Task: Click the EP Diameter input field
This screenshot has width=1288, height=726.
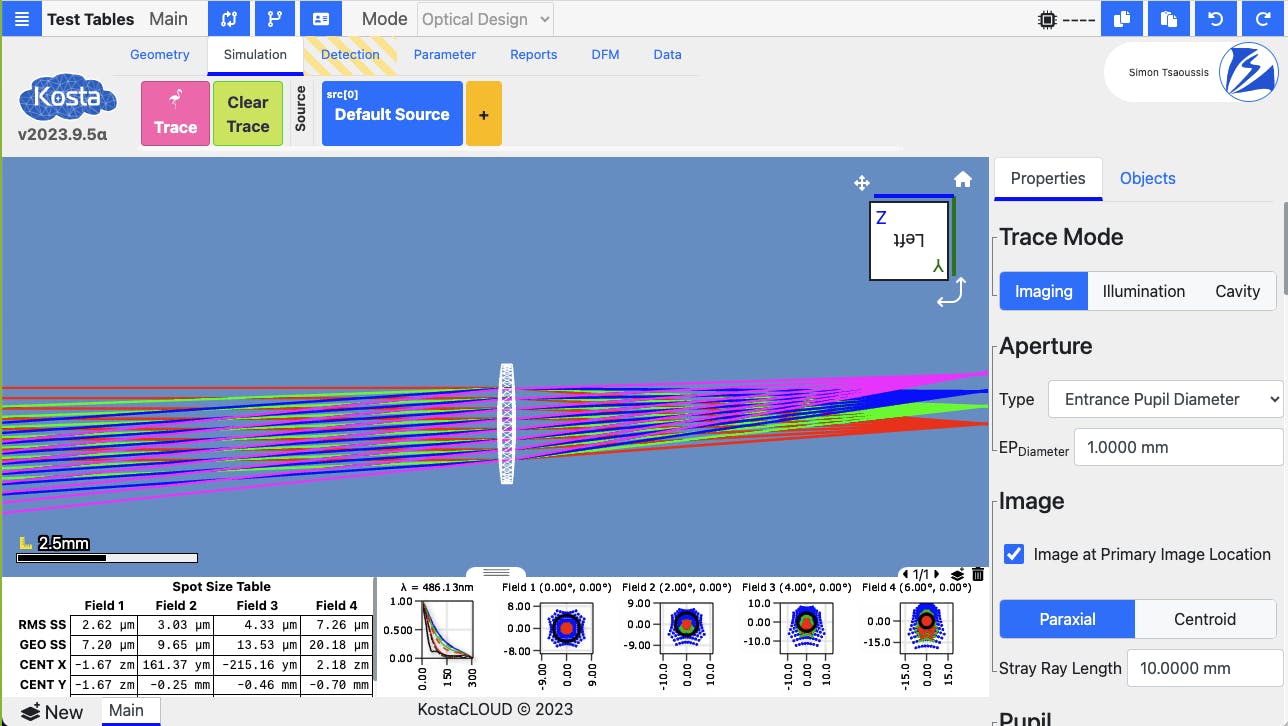Action: [x=1177, y=447]
